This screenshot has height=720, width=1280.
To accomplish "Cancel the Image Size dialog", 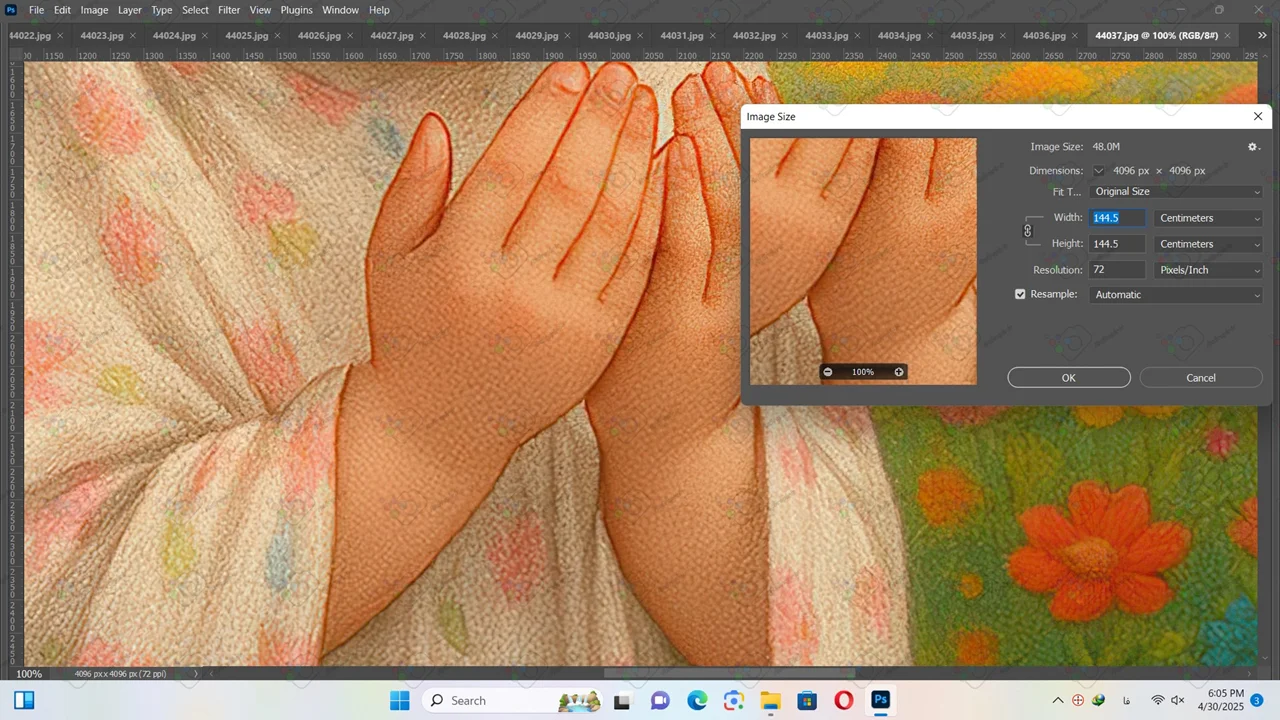I will coord(1200,378).
